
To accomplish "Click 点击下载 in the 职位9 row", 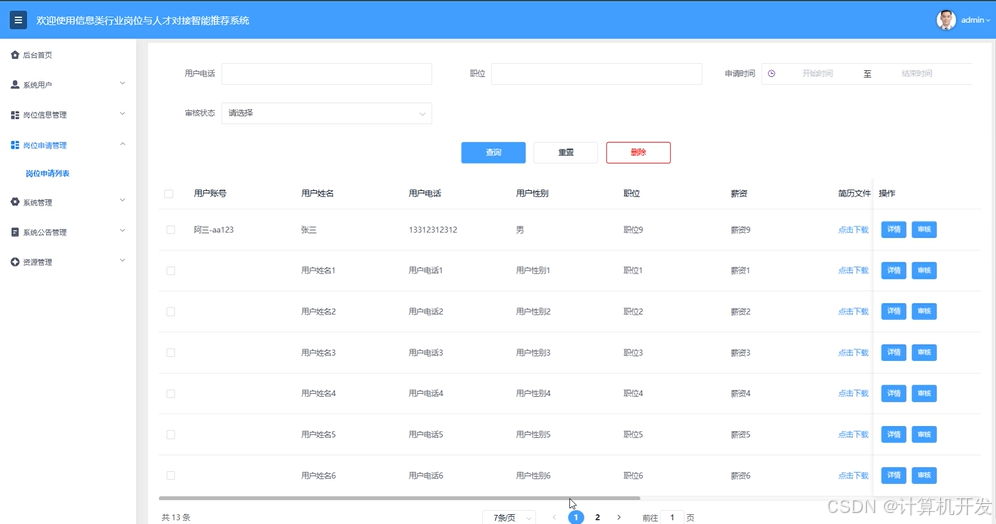I will click(x=853, y=230).
